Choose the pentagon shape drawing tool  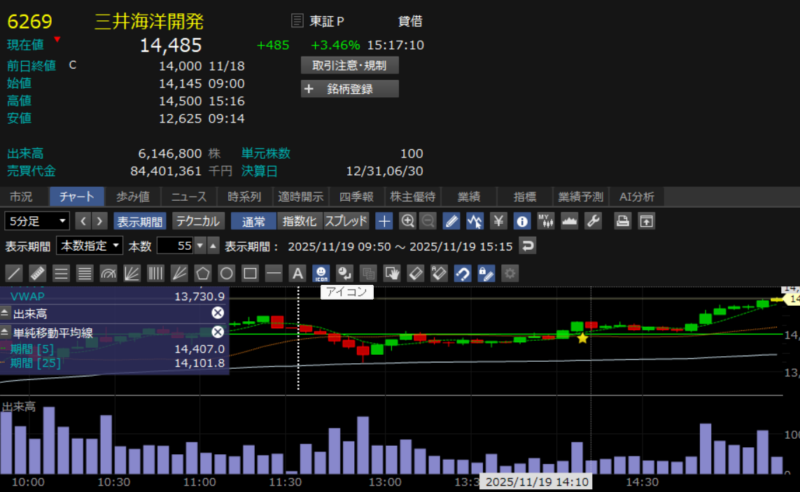204,272
